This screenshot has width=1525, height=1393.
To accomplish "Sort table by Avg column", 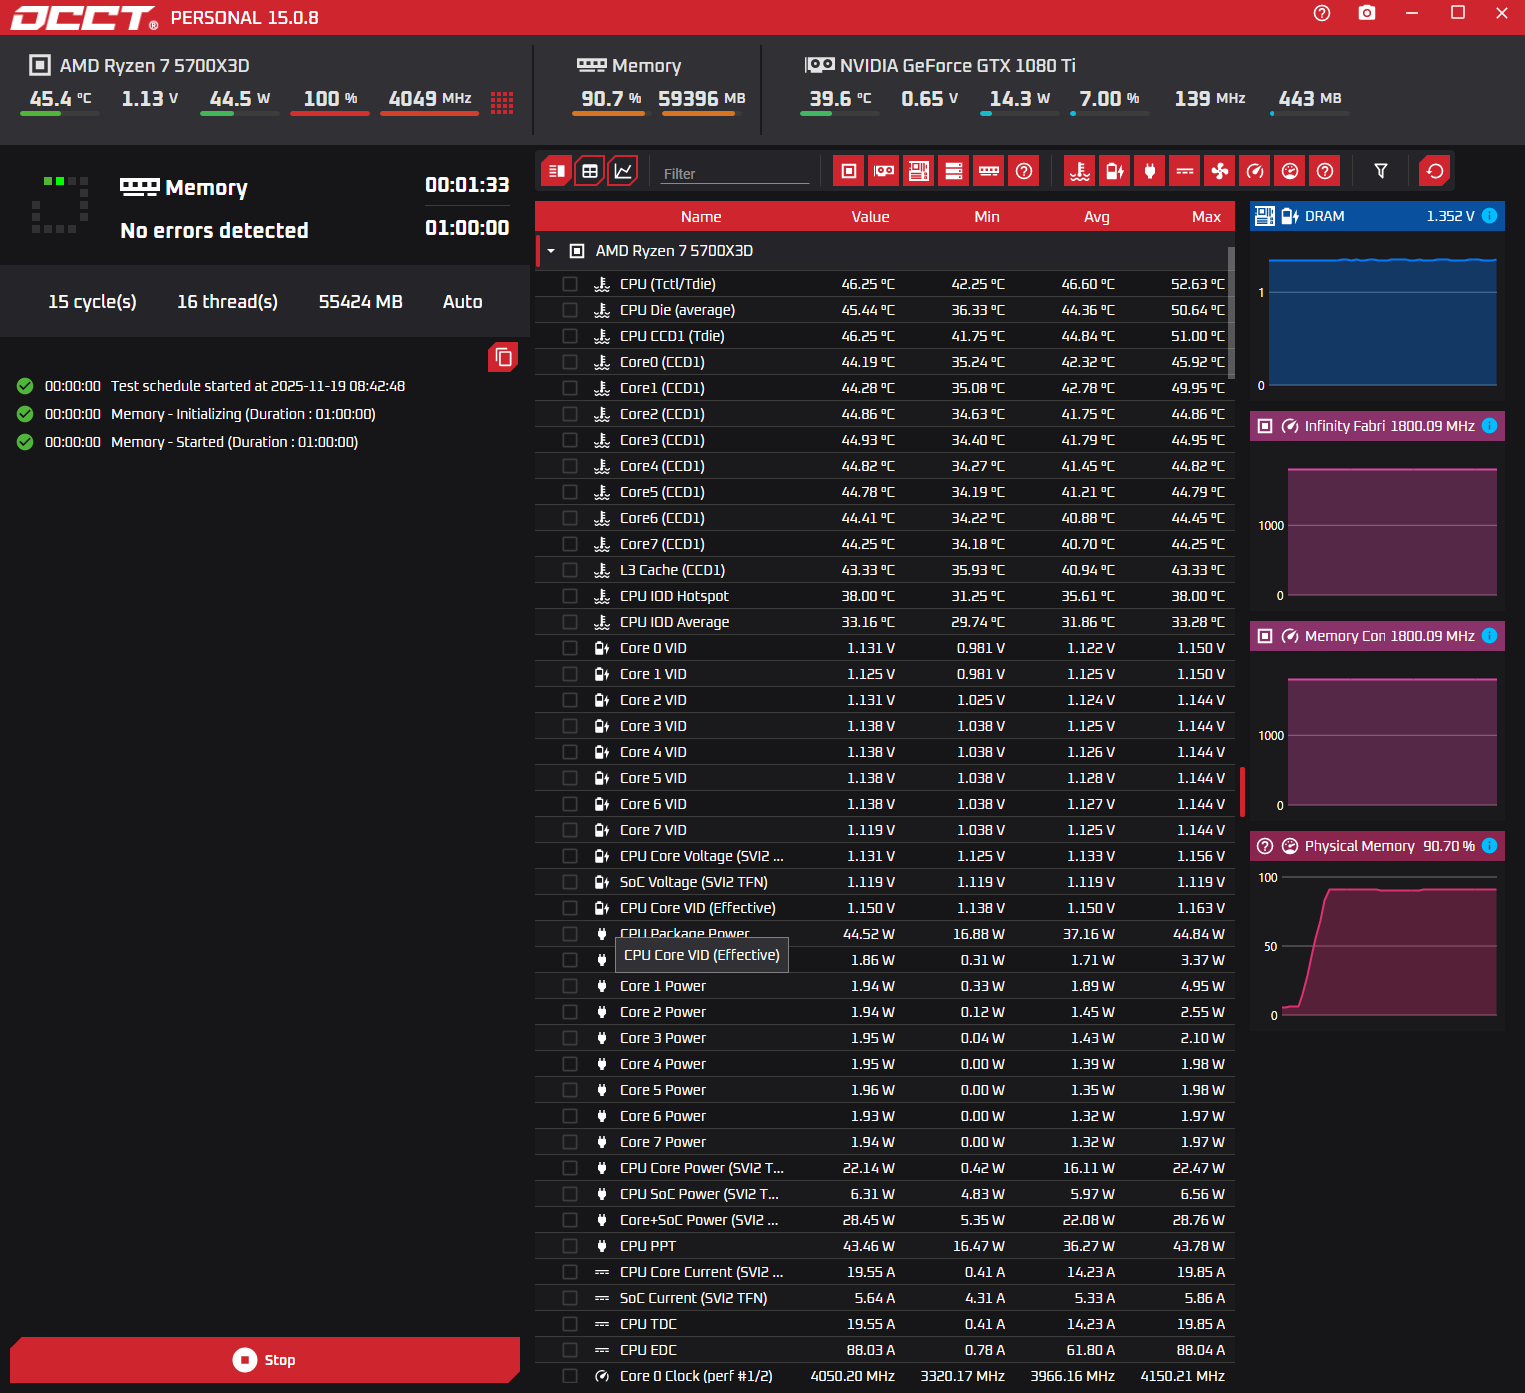I will pos(1097,217).
